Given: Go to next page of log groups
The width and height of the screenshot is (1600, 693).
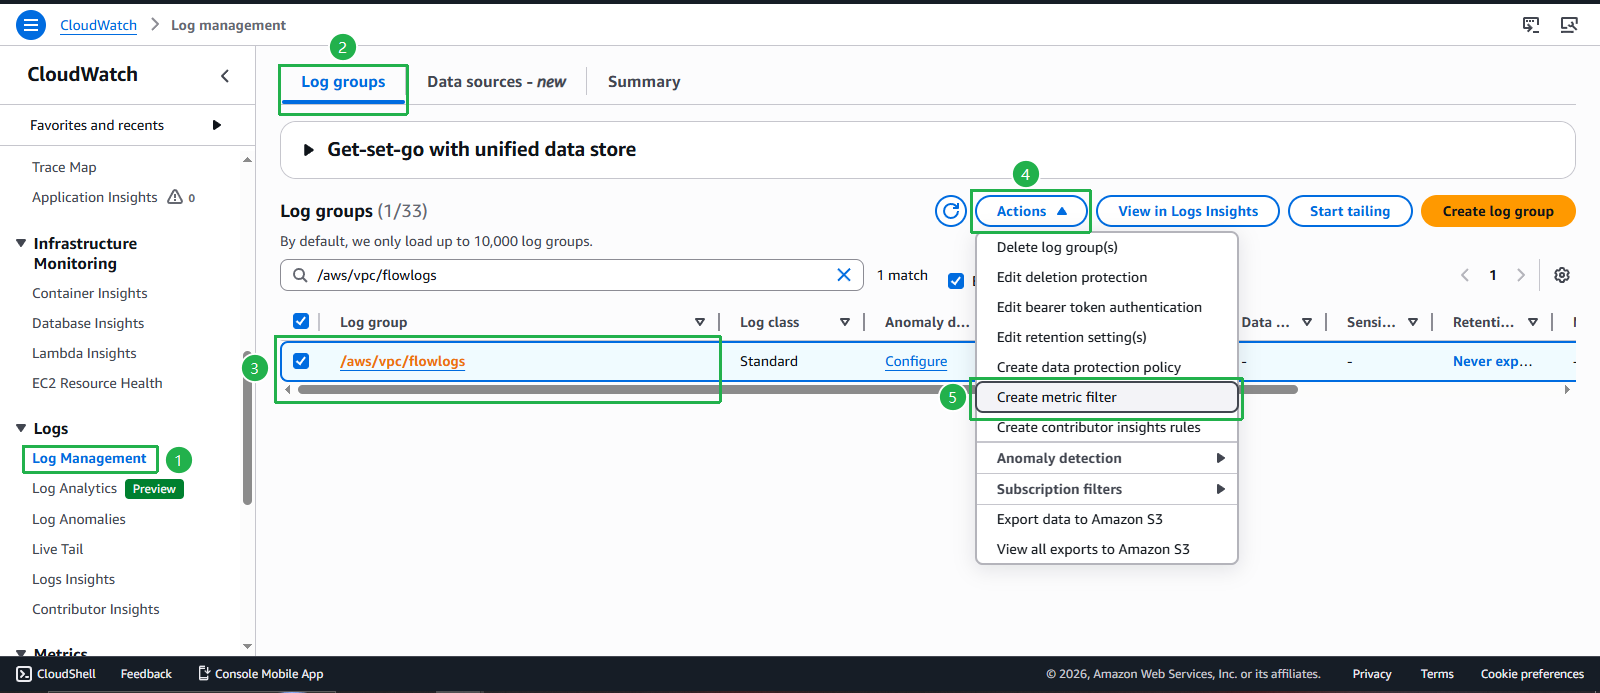Looking at the screenshot, I should pos(1521,275).
